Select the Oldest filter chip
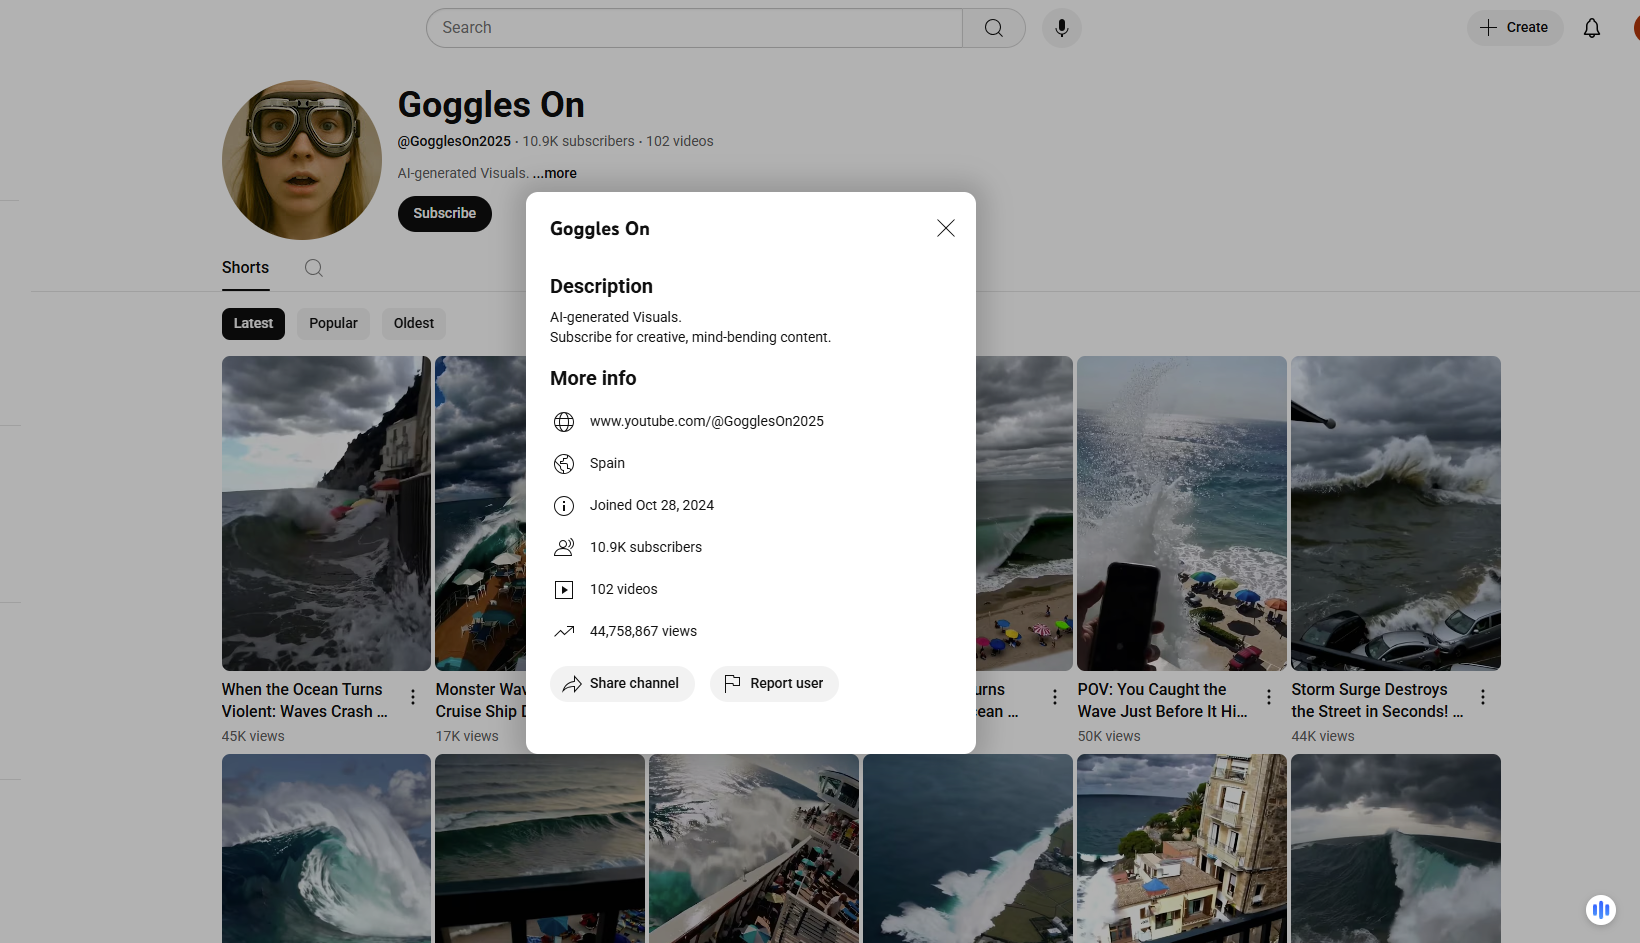Screen dimensions: 1640x943 point(414,324)
